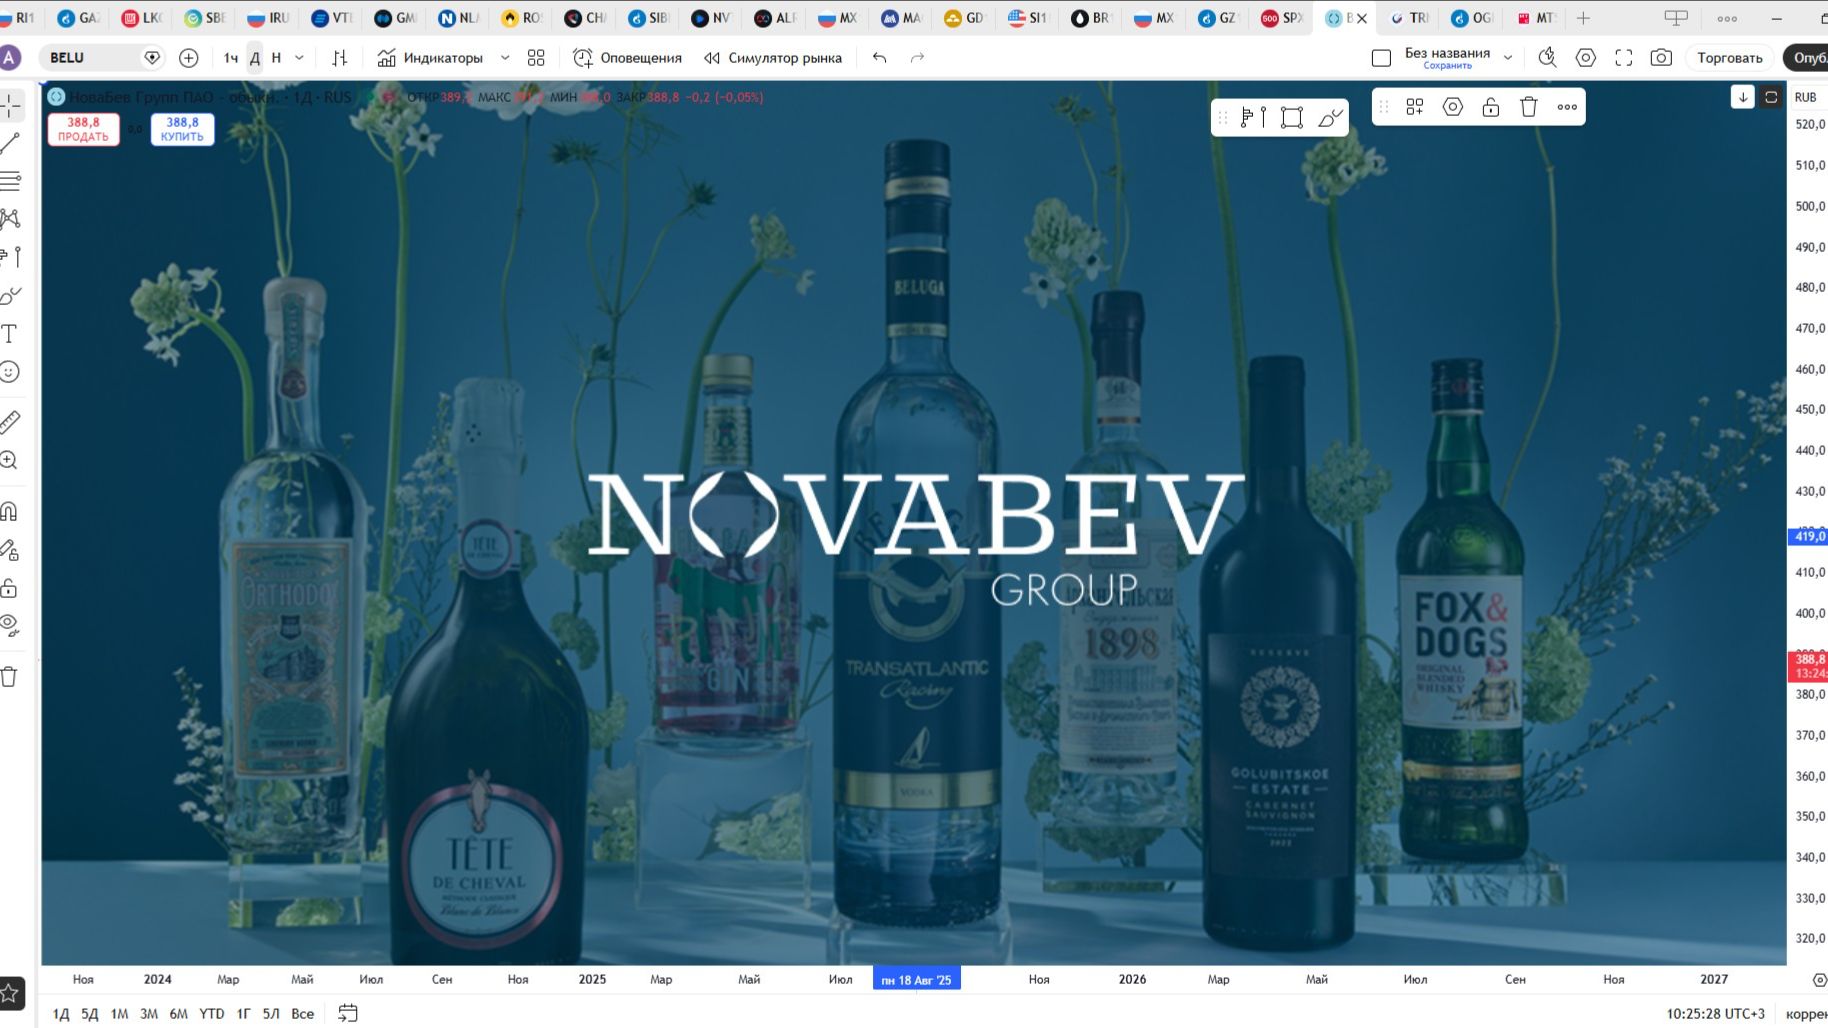Open drawing templates in floating toolbar

[x=1415, y=107]
